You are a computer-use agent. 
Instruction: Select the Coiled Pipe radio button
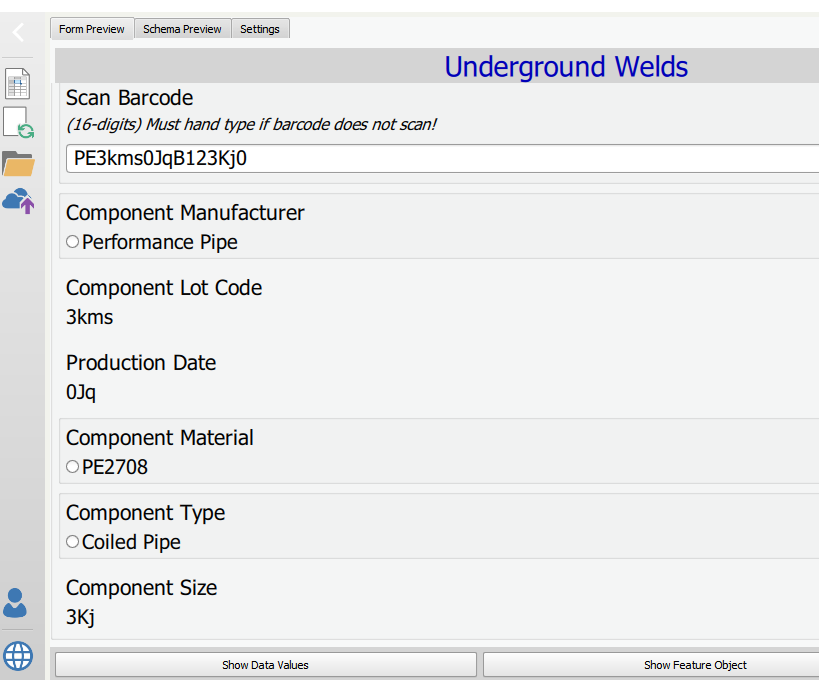[73, 542]
